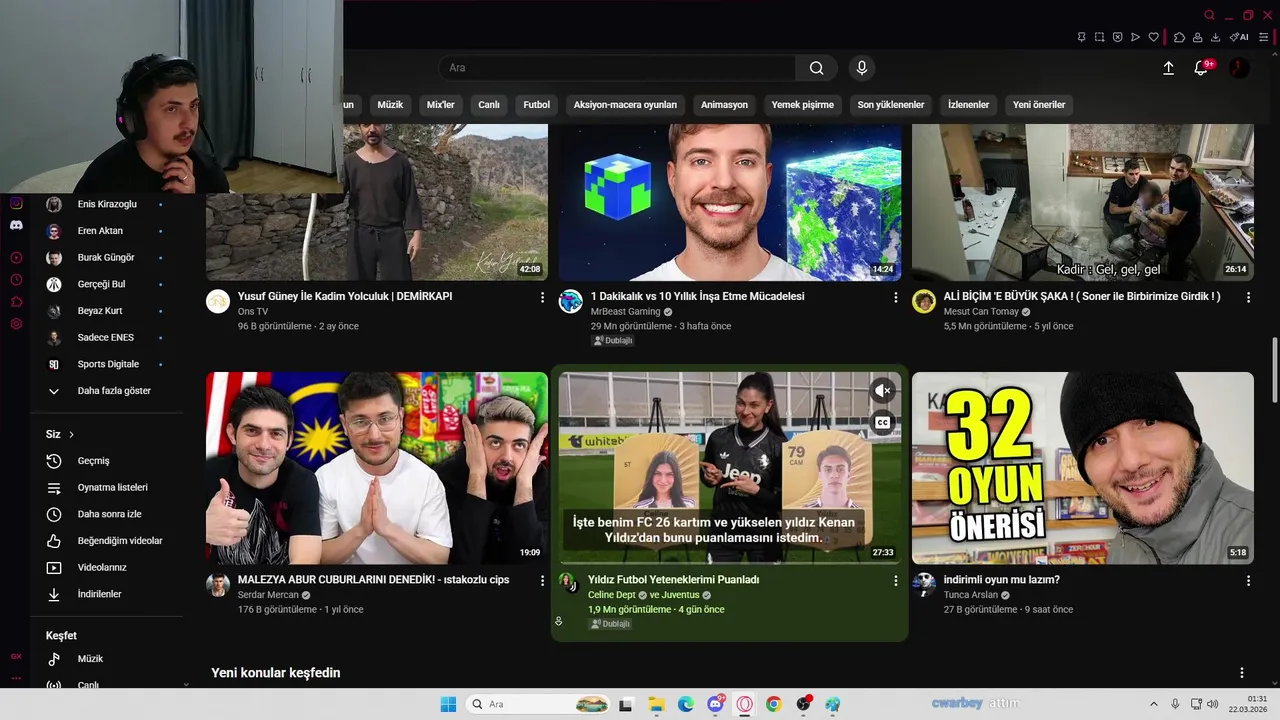Select the Yeni öneriler chip
Viewport: 1280px width, 720px height.
click(1039, 105)
